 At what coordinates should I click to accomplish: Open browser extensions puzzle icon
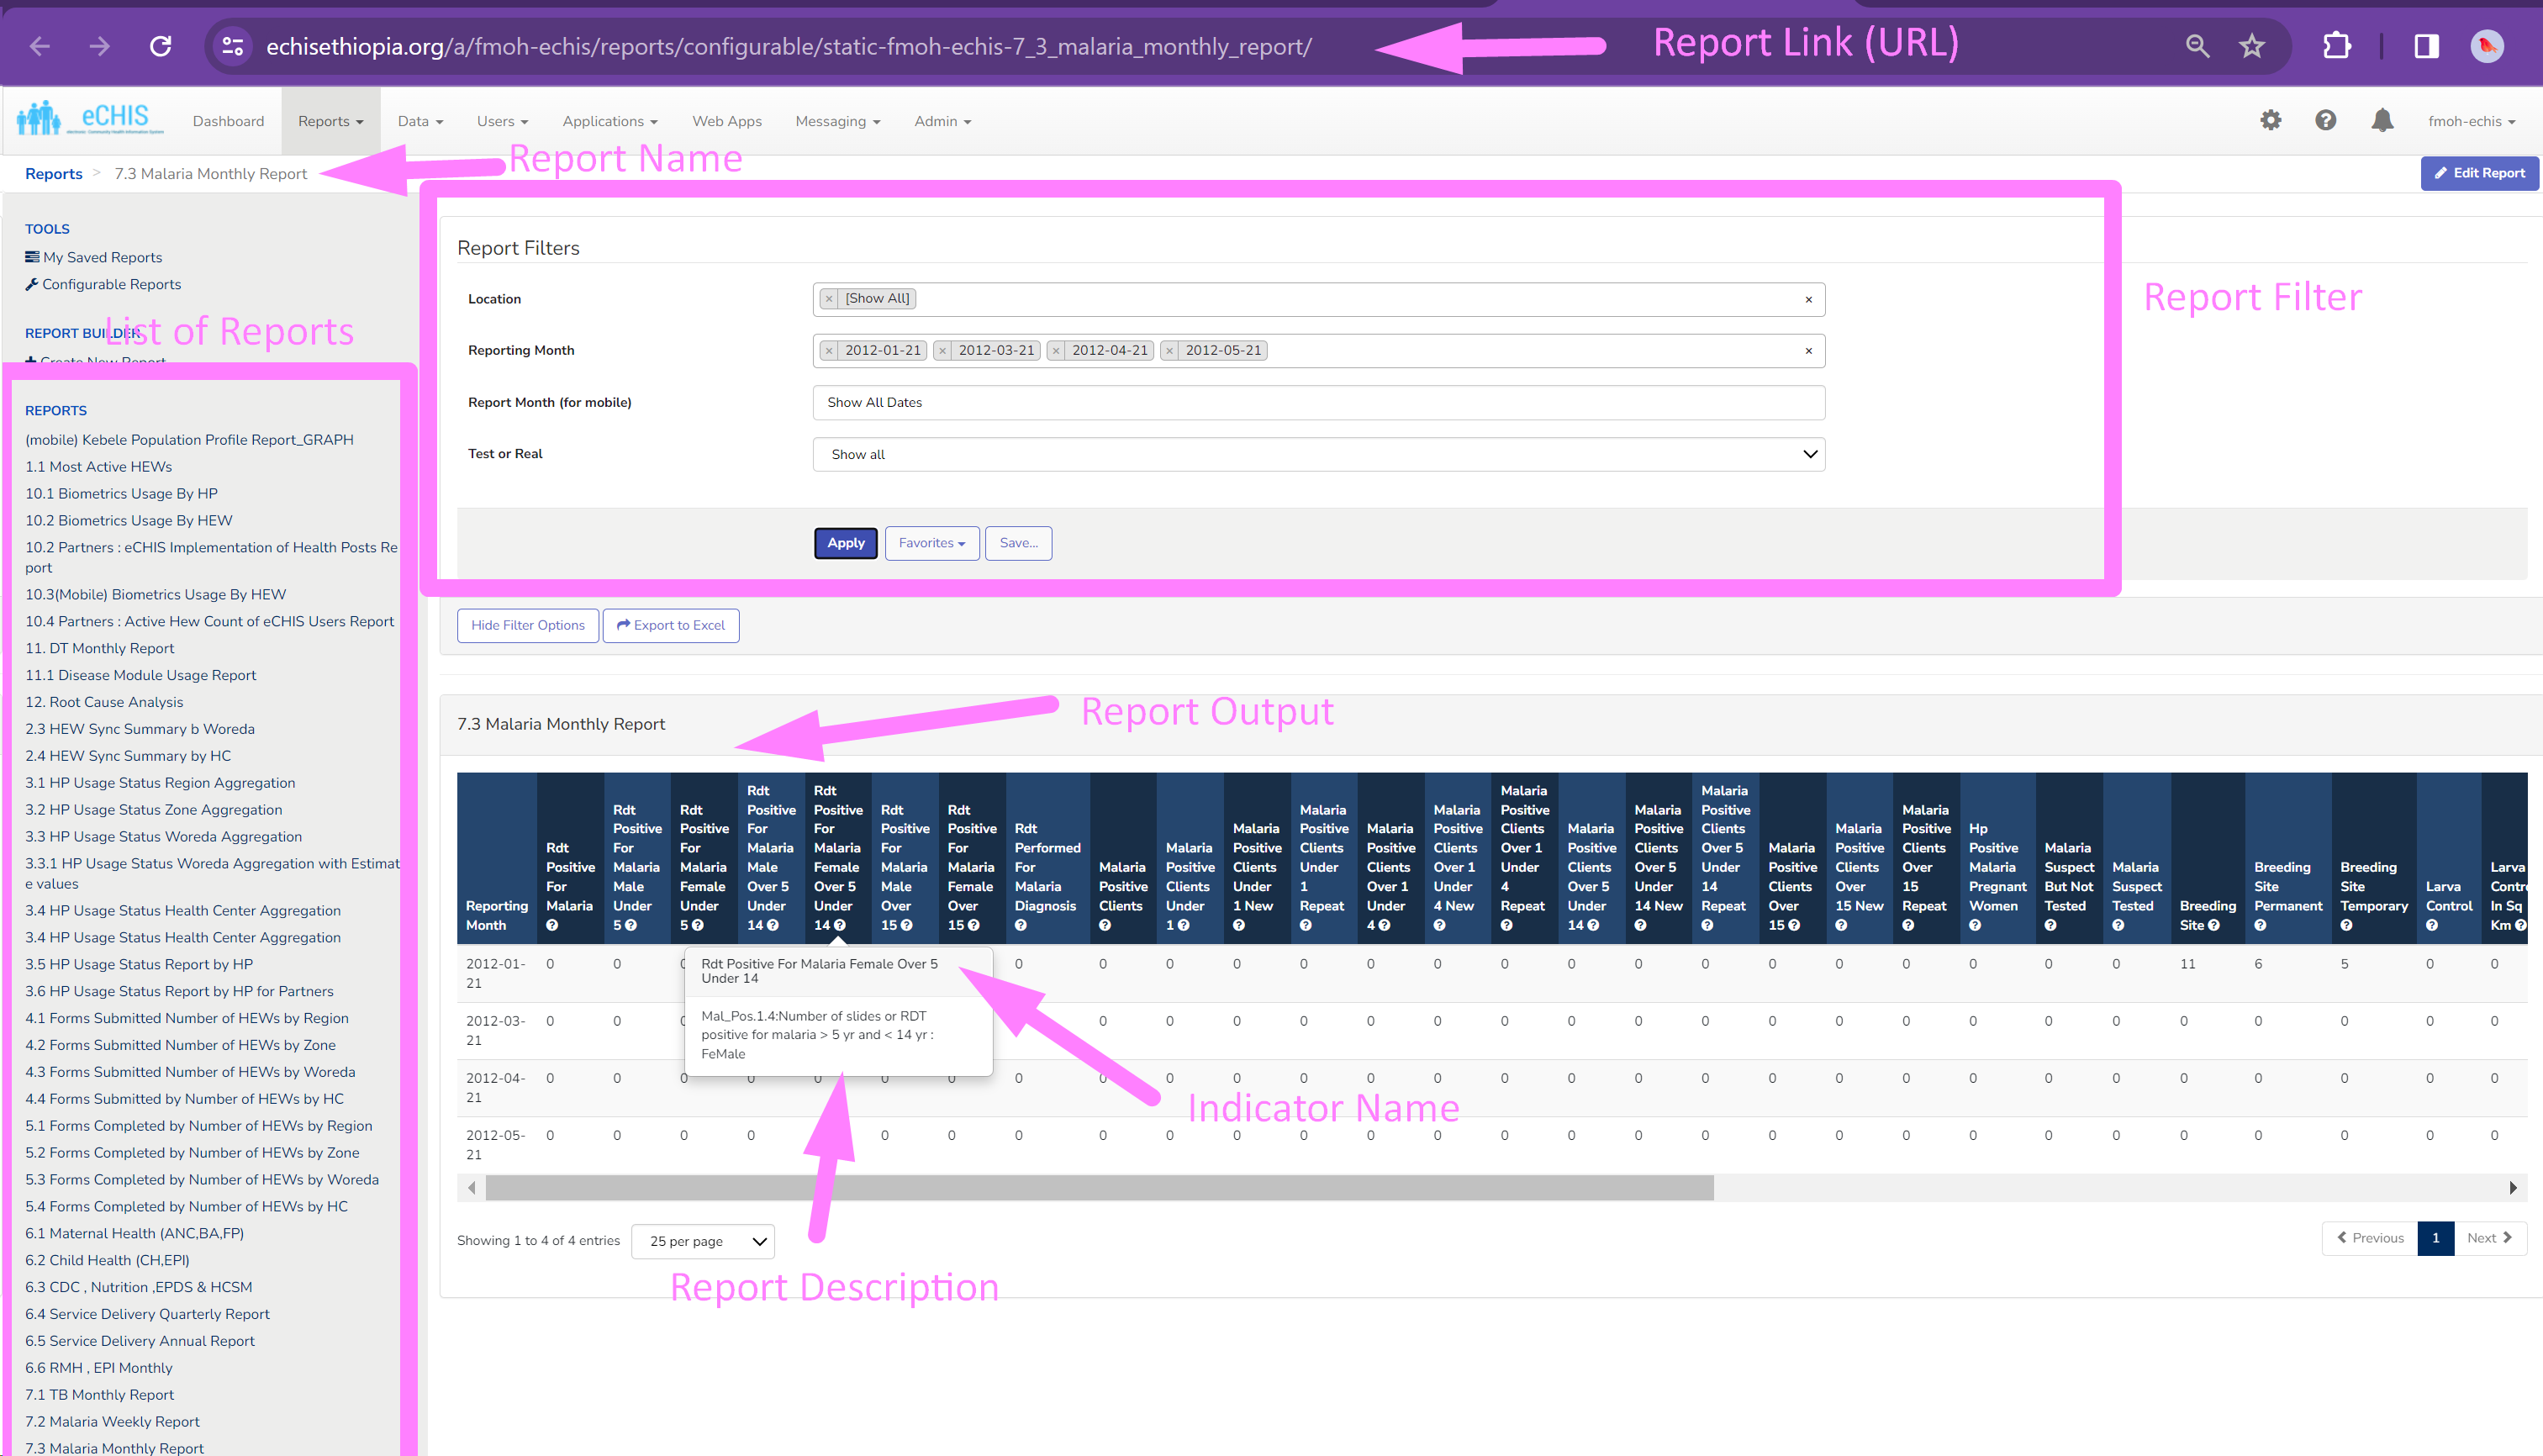(2337, 46)
